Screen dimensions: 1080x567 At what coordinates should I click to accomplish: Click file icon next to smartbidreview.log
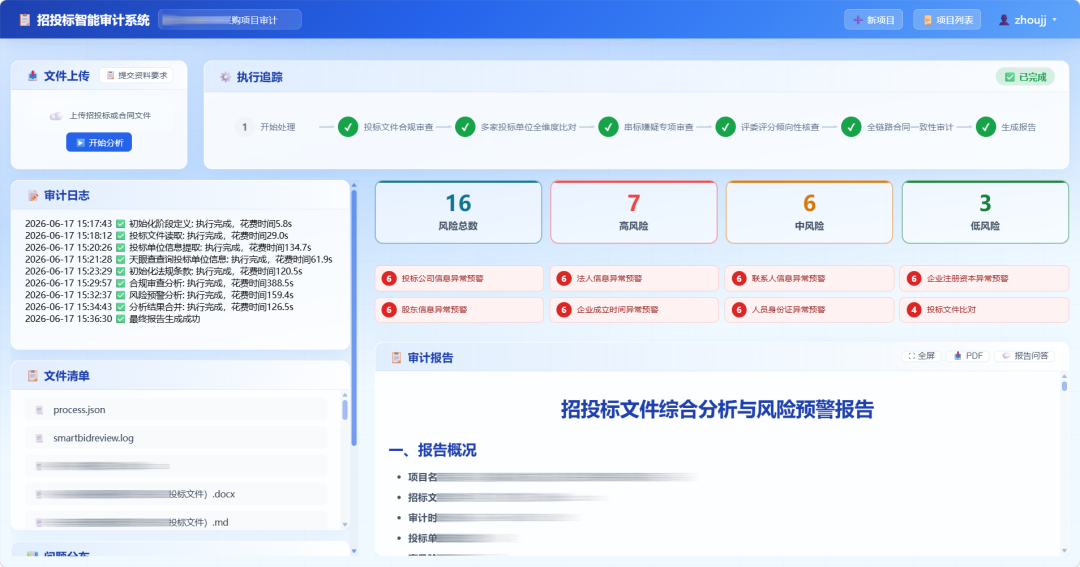click(39, 438)
